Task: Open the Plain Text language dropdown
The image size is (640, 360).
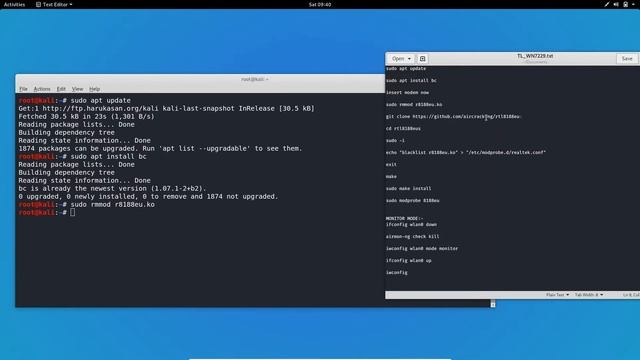Action: pyautogui.click(x=557, y=295)
